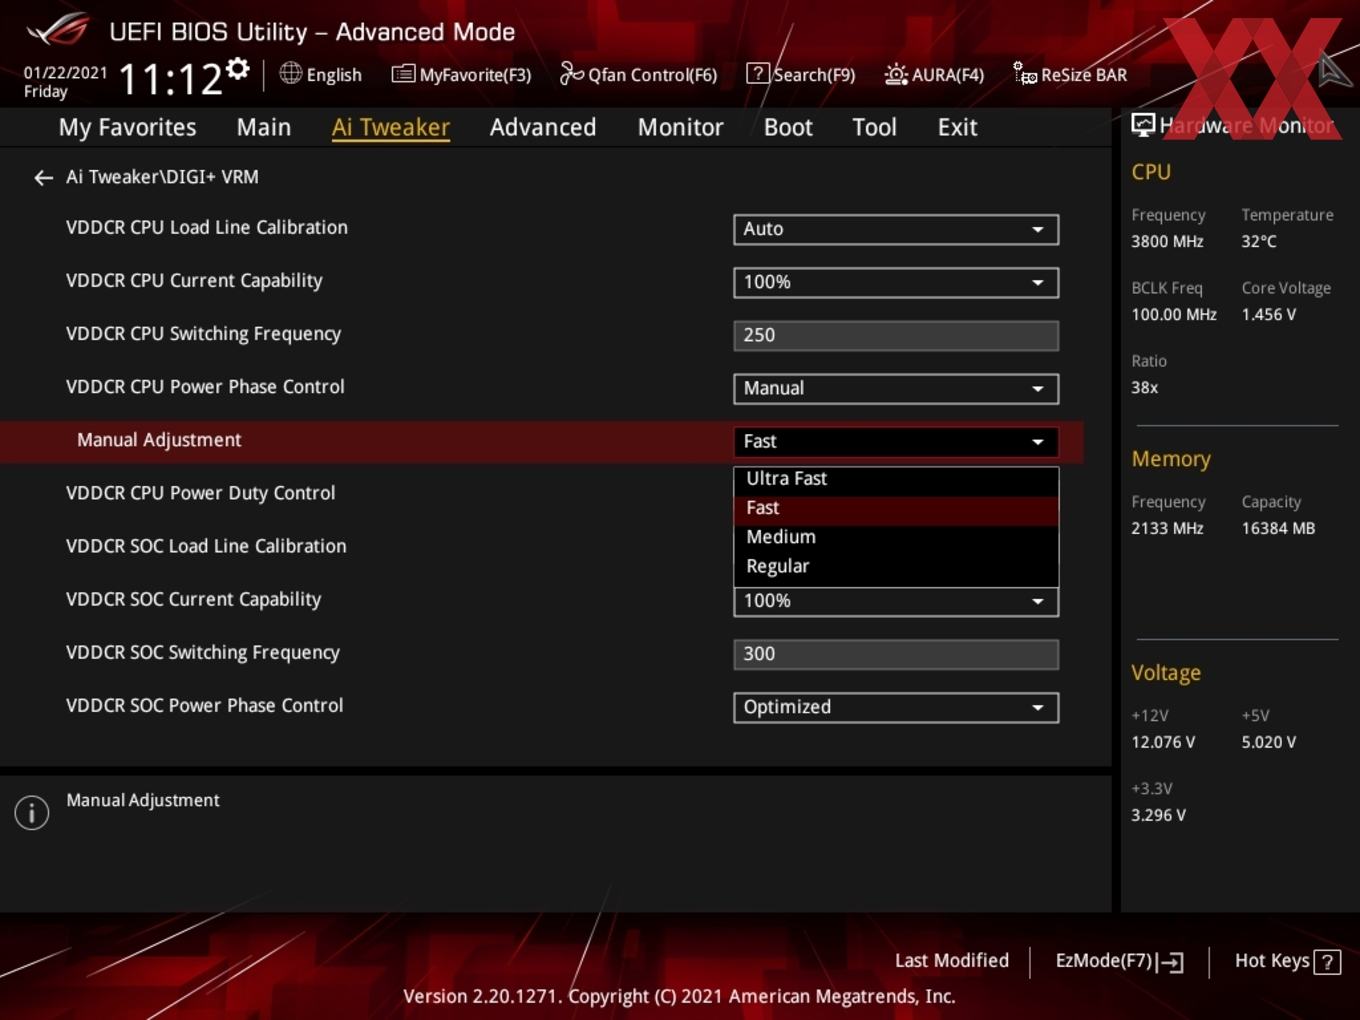The width and height of the screenshot is (1360, 1020).
Task: Click the 11:12 clock display
Action: click(170, 79)
